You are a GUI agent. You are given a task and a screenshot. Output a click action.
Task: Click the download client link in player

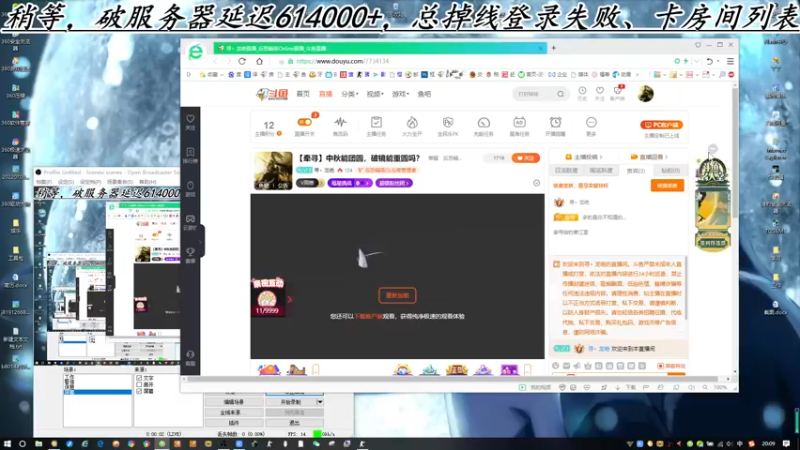(368, 316)
